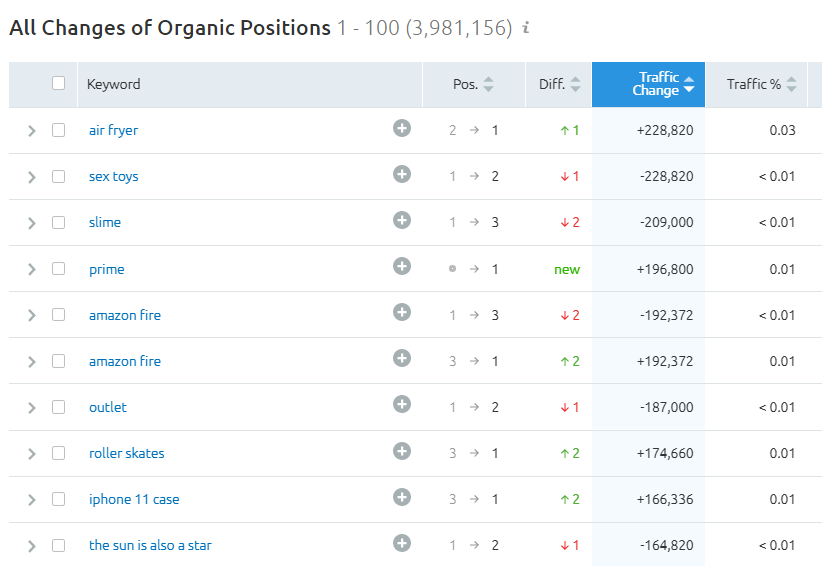The width and height of the screenshot is (822, 566).
Task: Expand amazon fire row rising to position 1
Action: point(31,362)
